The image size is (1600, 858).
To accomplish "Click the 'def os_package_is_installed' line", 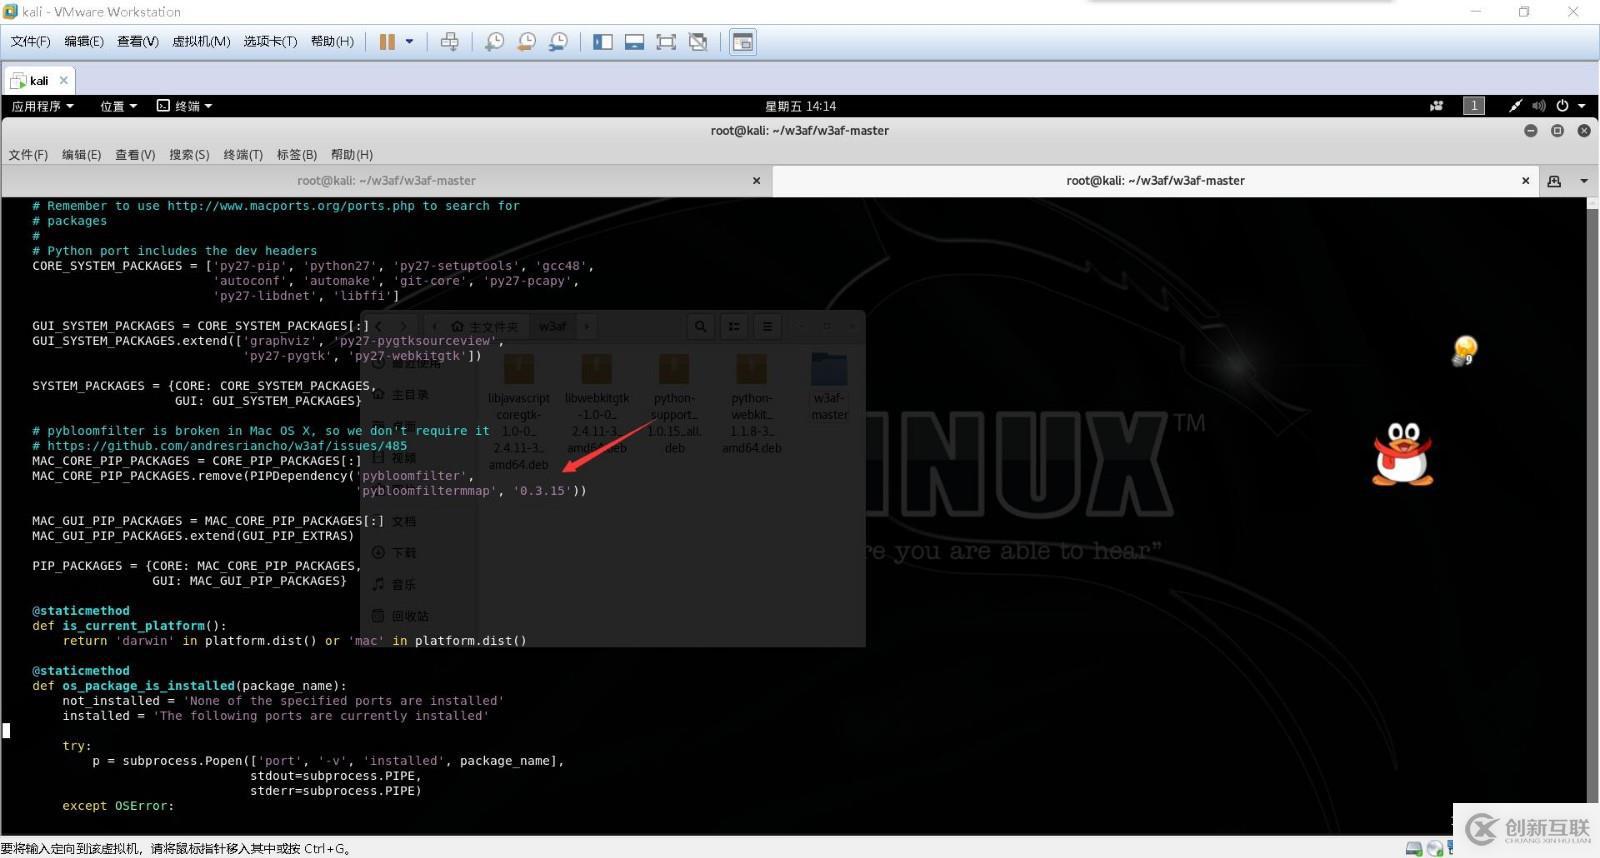I will [x=189, y=686].
